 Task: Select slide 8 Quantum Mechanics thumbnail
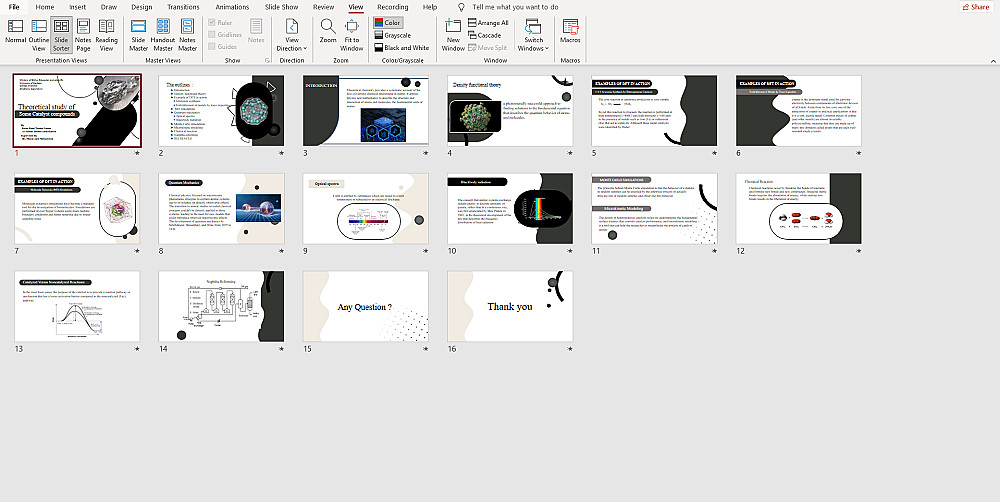pos(221,209)
